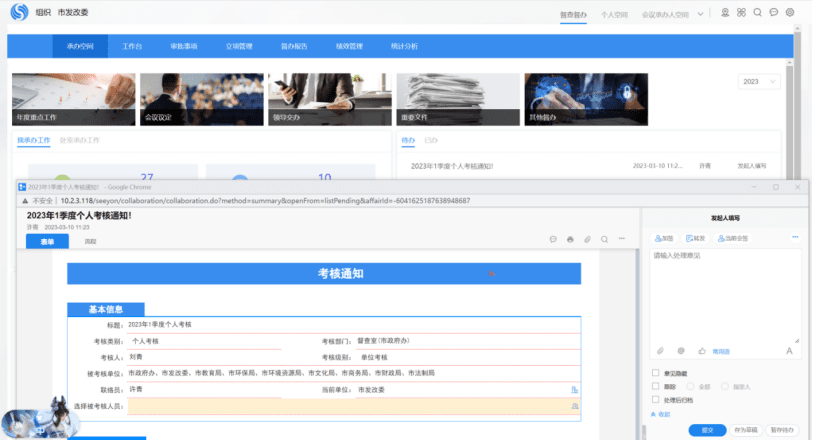
Task: Click the thumbs-up icon below opinion box
Action: pos(702,351)
